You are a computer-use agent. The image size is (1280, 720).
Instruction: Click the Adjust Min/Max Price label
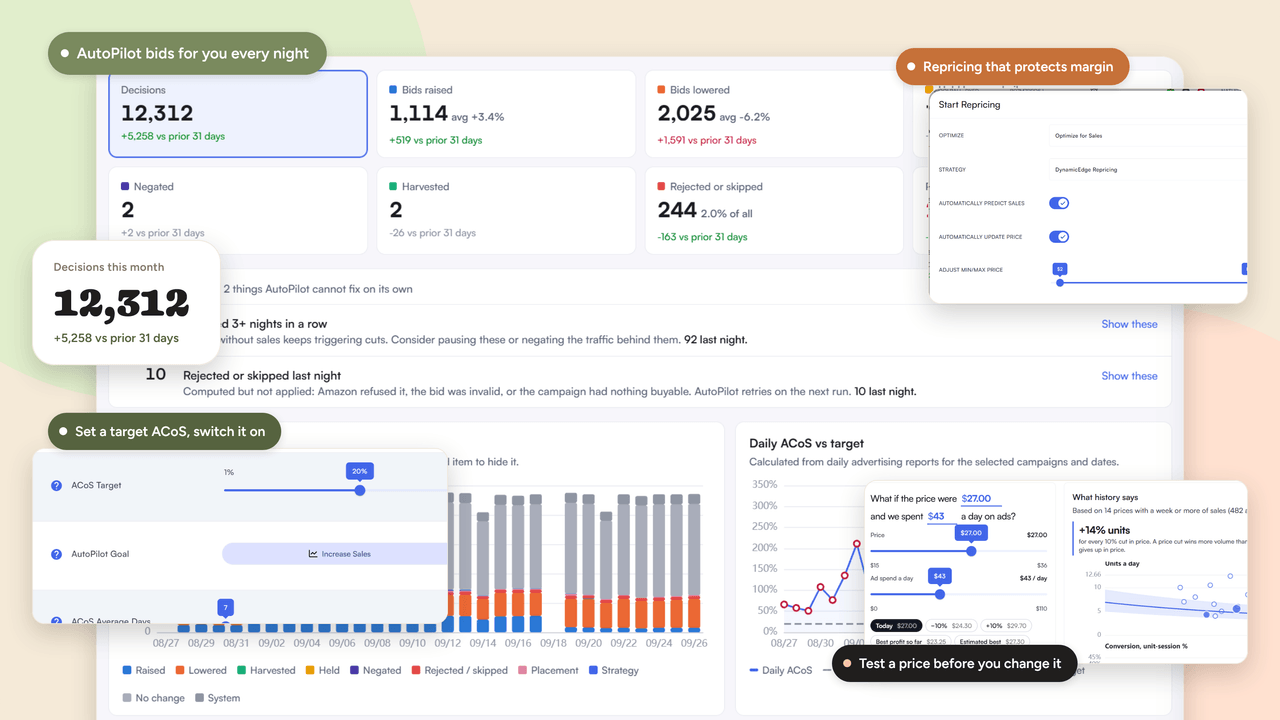(970, 270)
